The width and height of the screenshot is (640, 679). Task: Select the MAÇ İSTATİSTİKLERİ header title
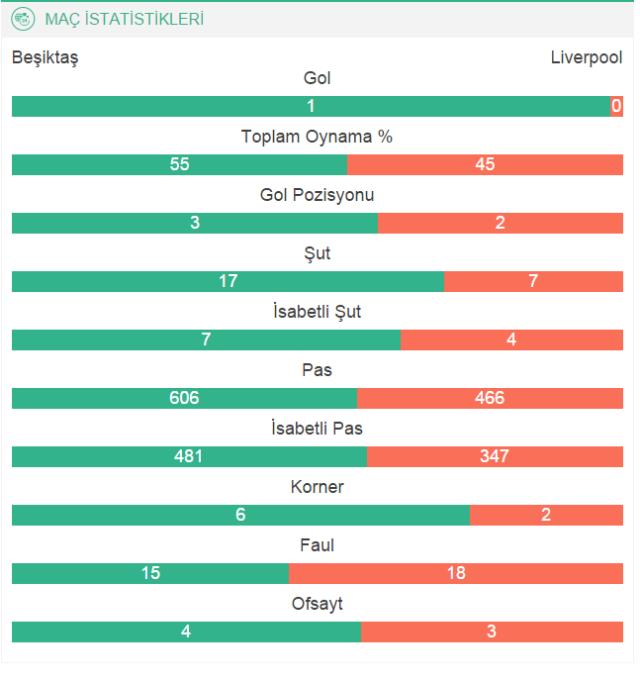pyautogui.click(x=124, y=19)
